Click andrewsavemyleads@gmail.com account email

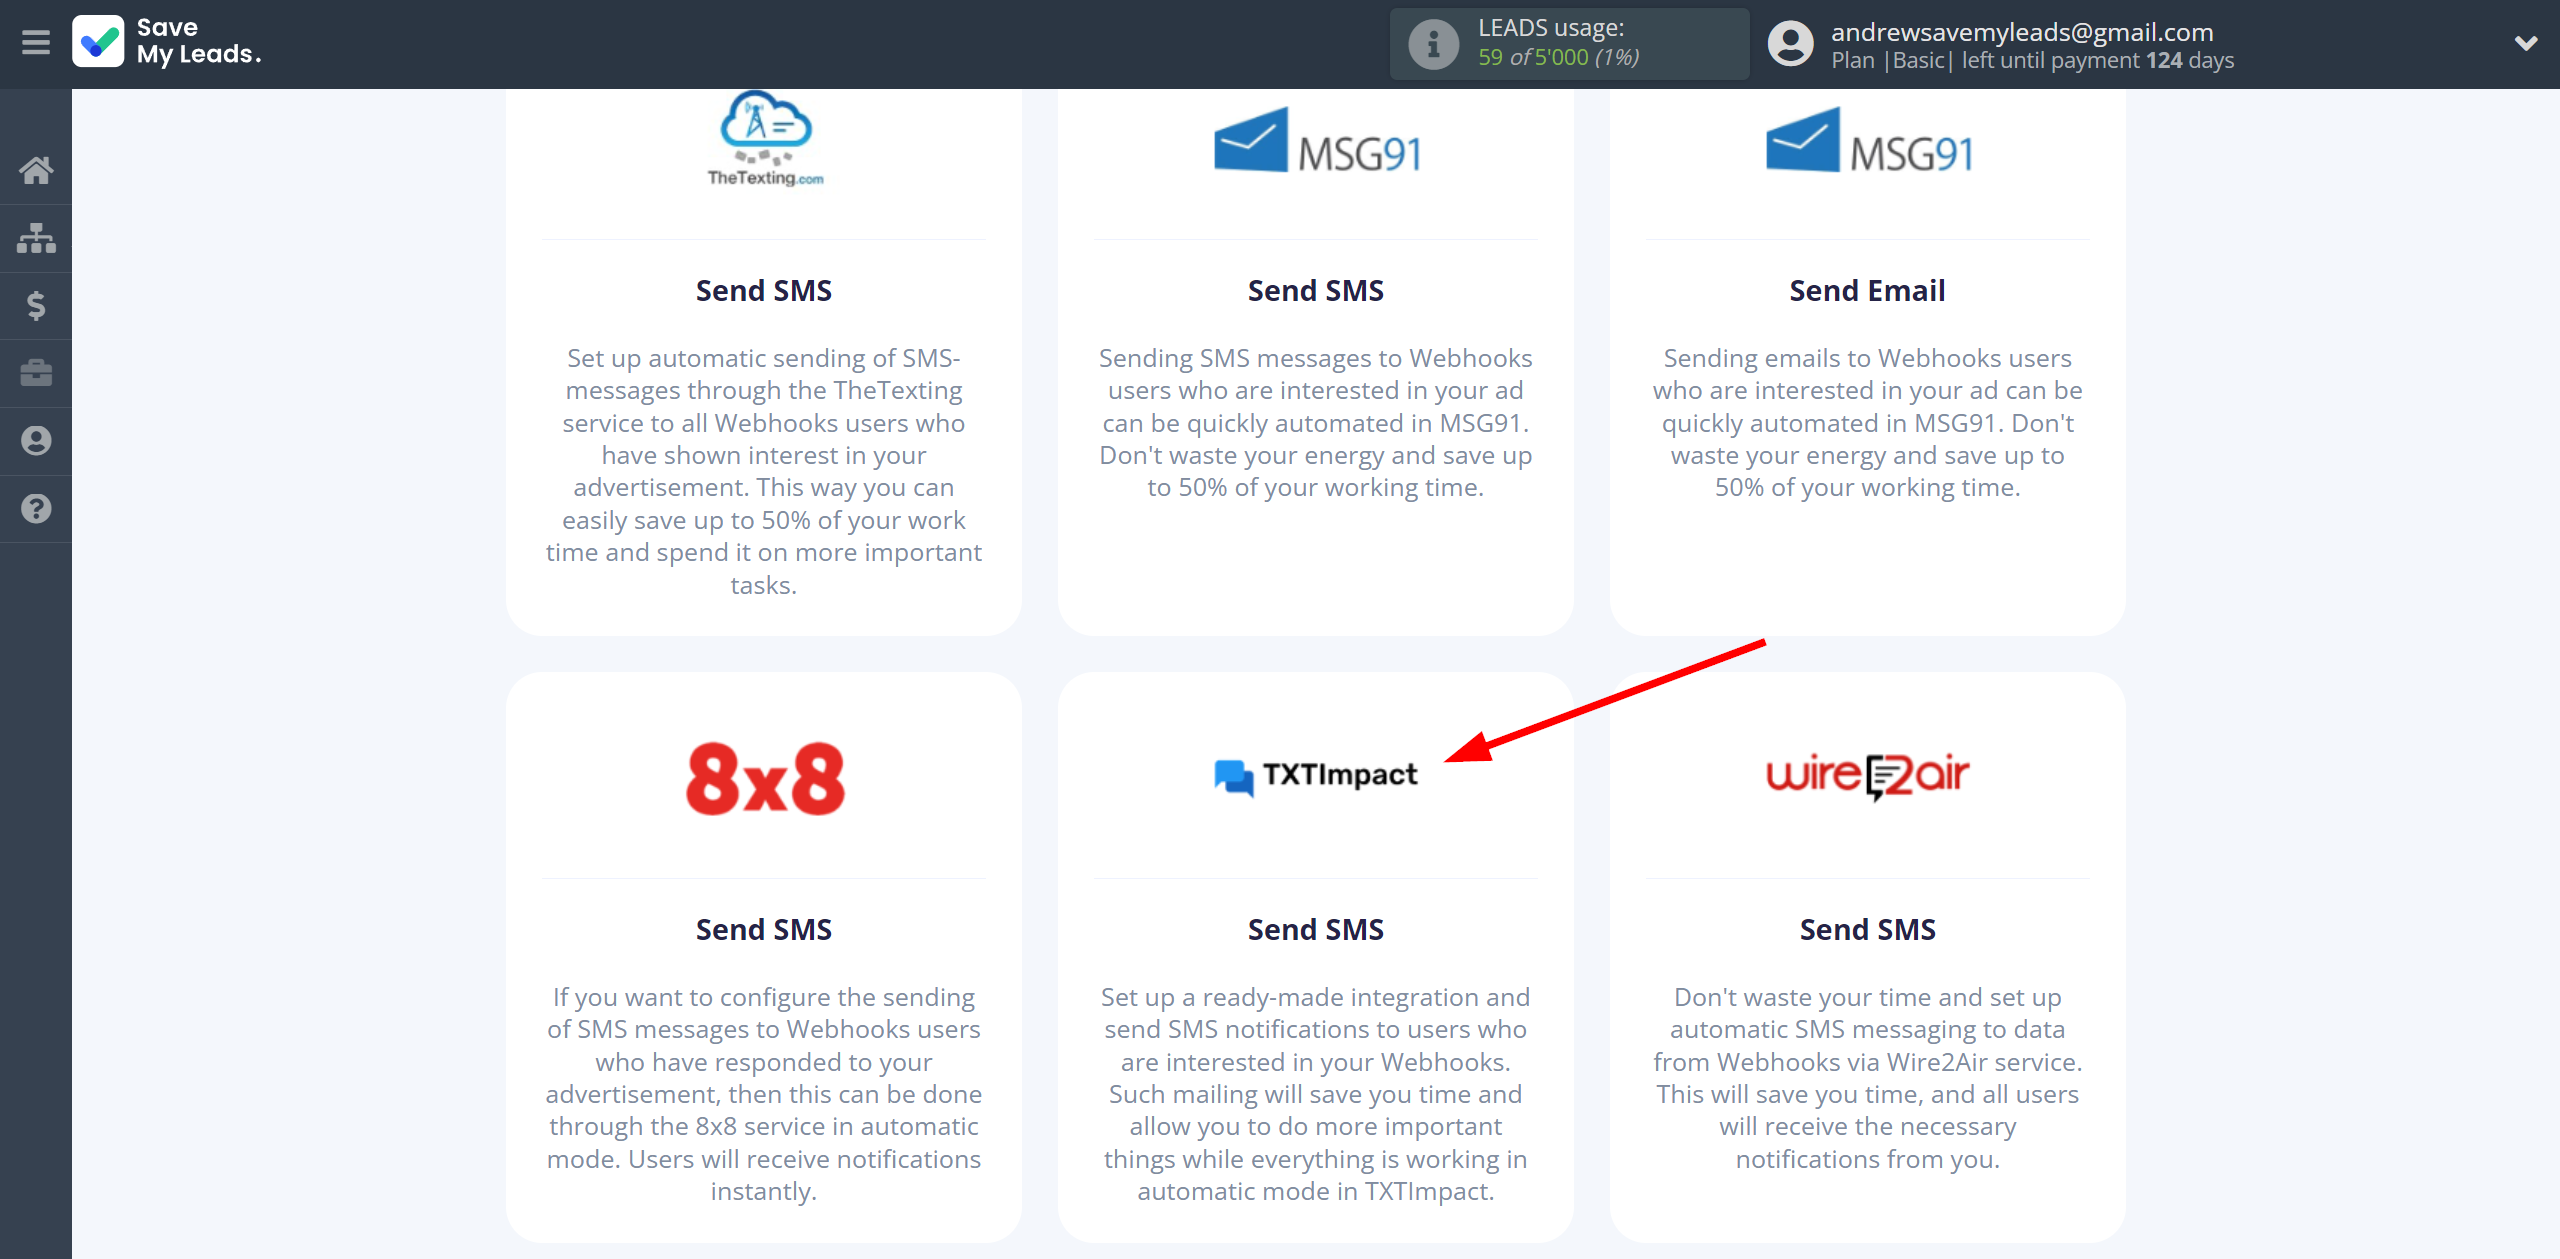tap(2022, 32)
